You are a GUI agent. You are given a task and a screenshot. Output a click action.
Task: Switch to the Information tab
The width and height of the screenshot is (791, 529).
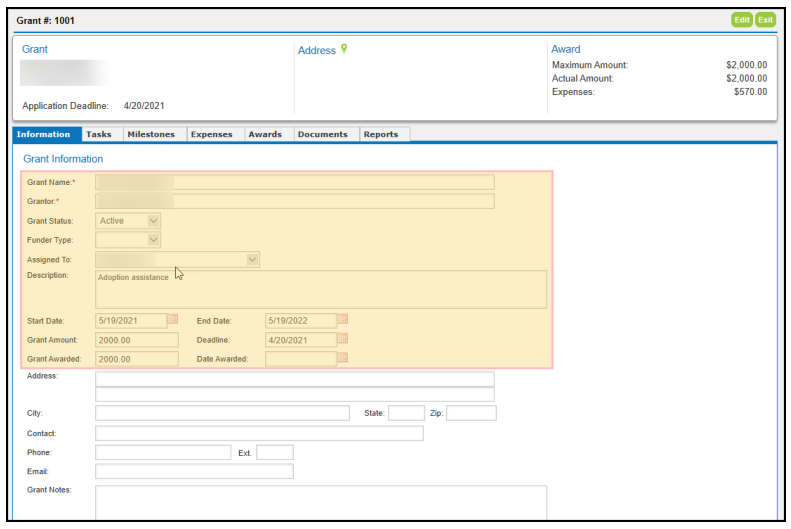coord(47,134)
